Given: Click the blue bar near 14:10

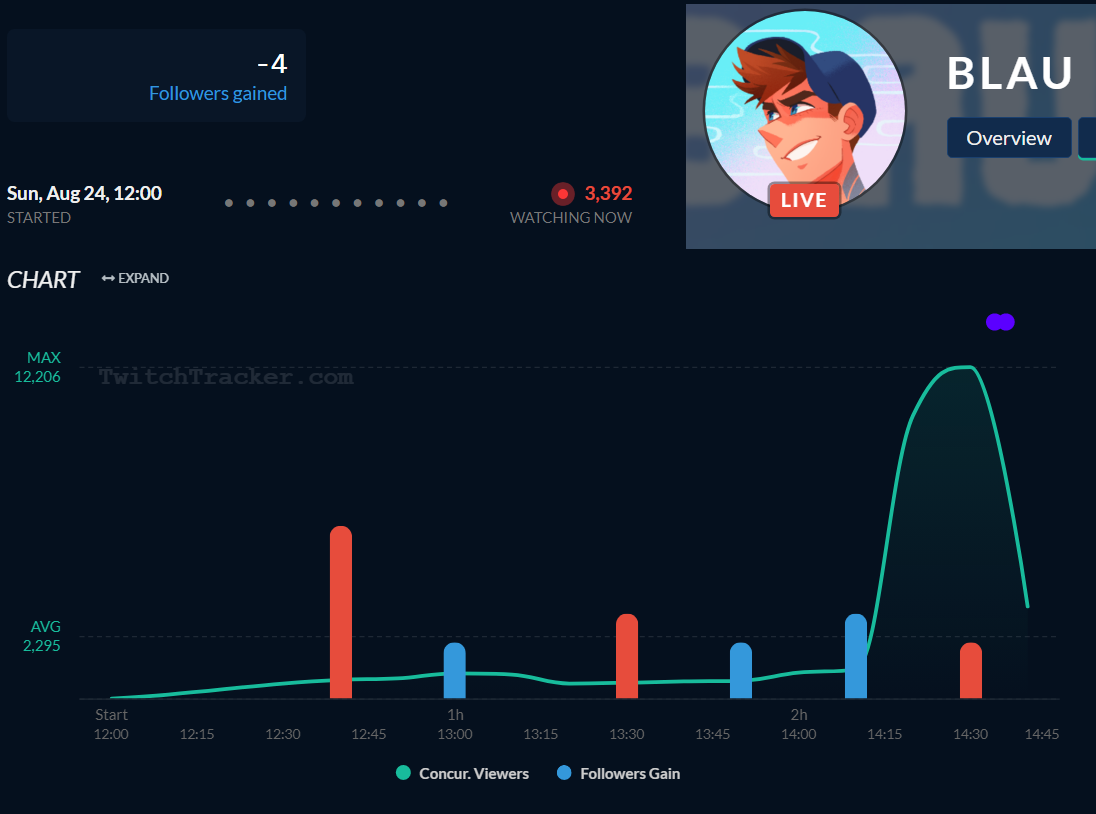Looking at the screenshot, I should [x=856, y=656].
